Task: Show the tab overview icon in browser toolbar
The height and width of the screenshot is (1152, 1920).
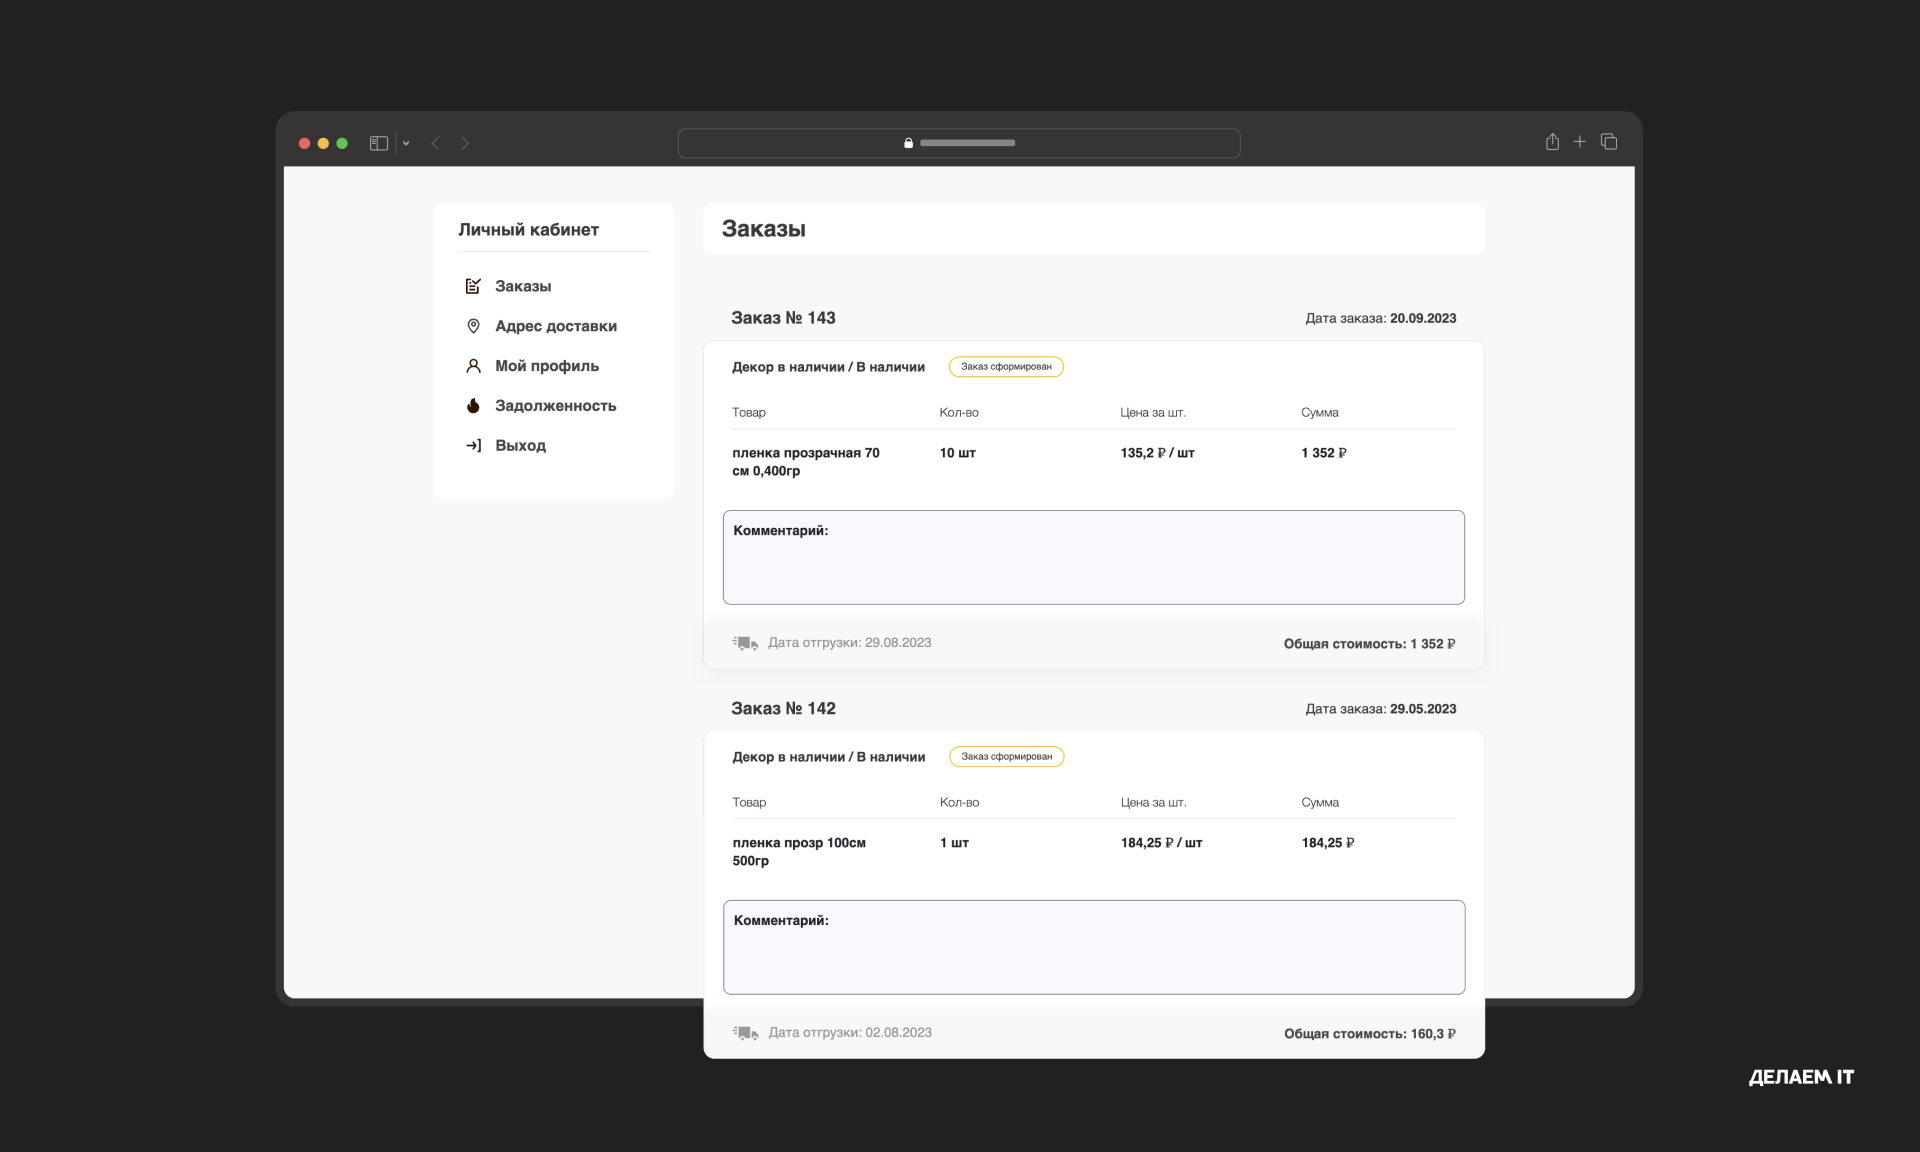Action: coord(1609,142)
